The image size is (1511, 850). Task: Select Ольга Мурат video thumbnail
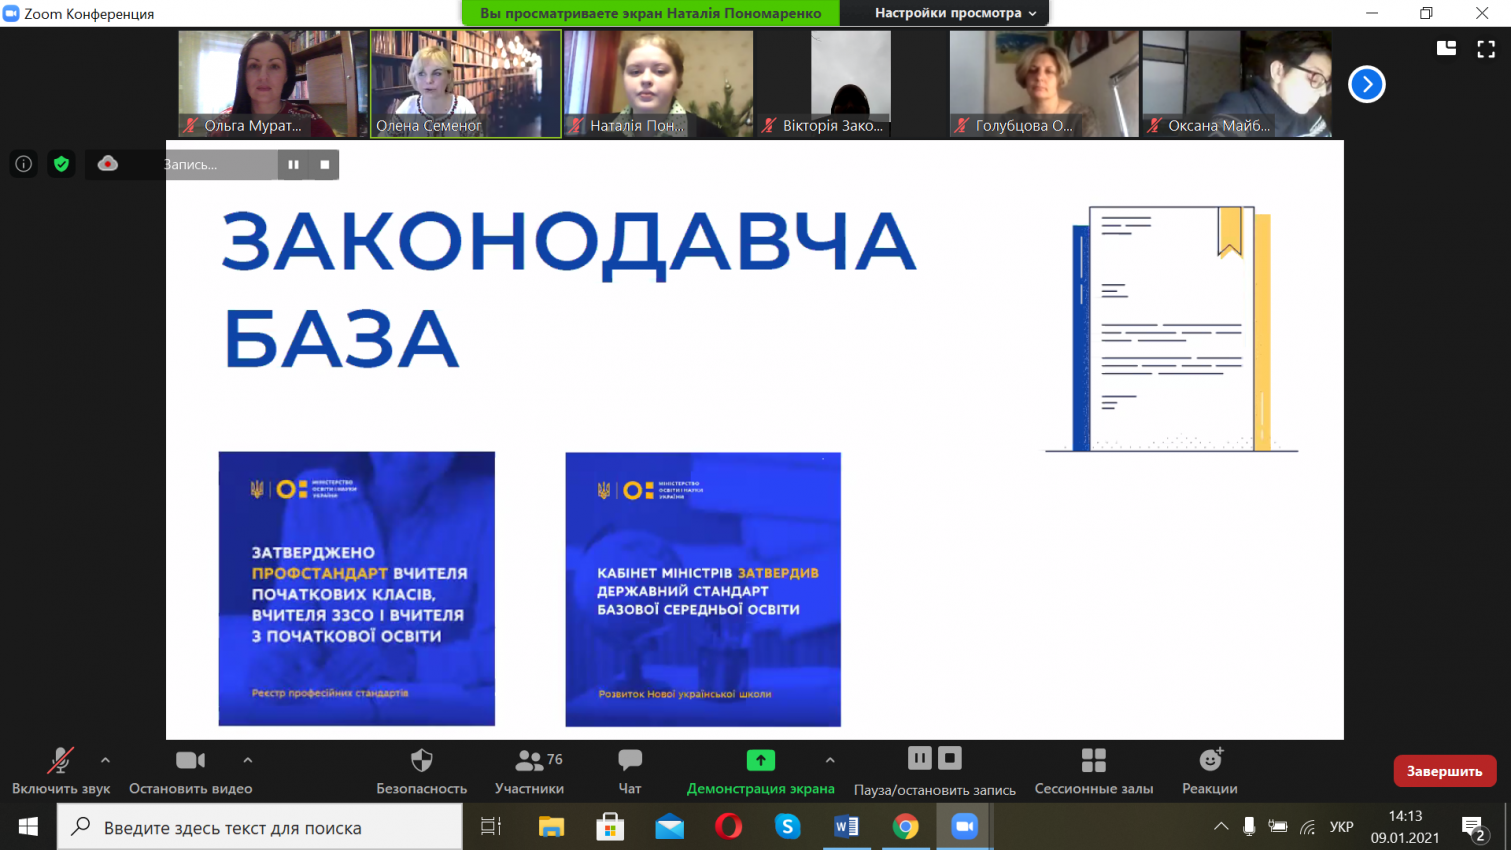[x=273, y=84]
